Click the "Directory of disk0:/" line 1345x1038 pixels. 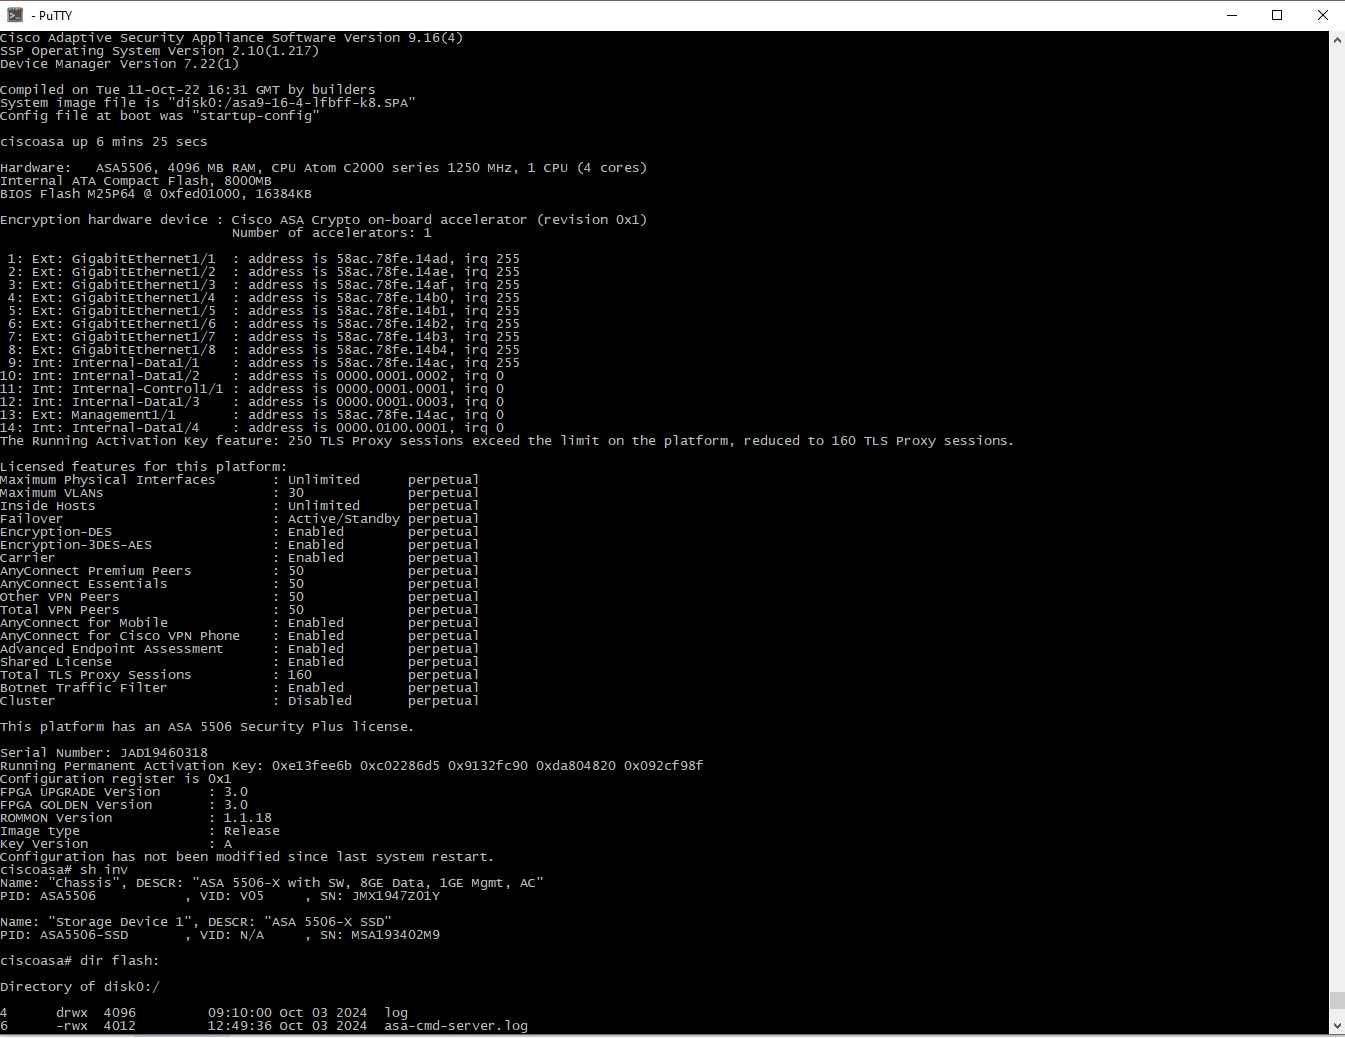pyautogui.click(x=80, y=987)
